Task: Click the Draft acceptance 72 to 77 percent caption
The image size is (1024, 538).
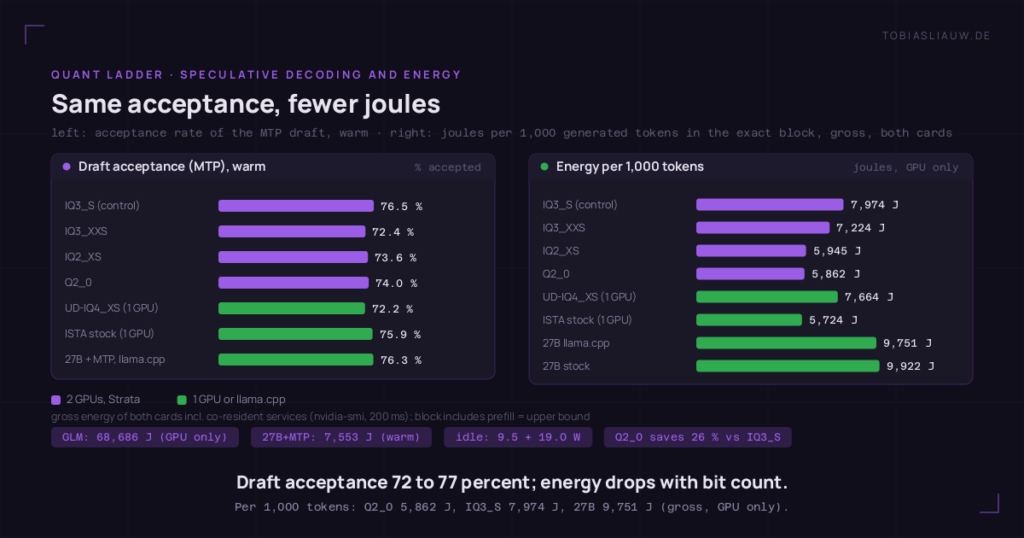Action: [511, 483]
